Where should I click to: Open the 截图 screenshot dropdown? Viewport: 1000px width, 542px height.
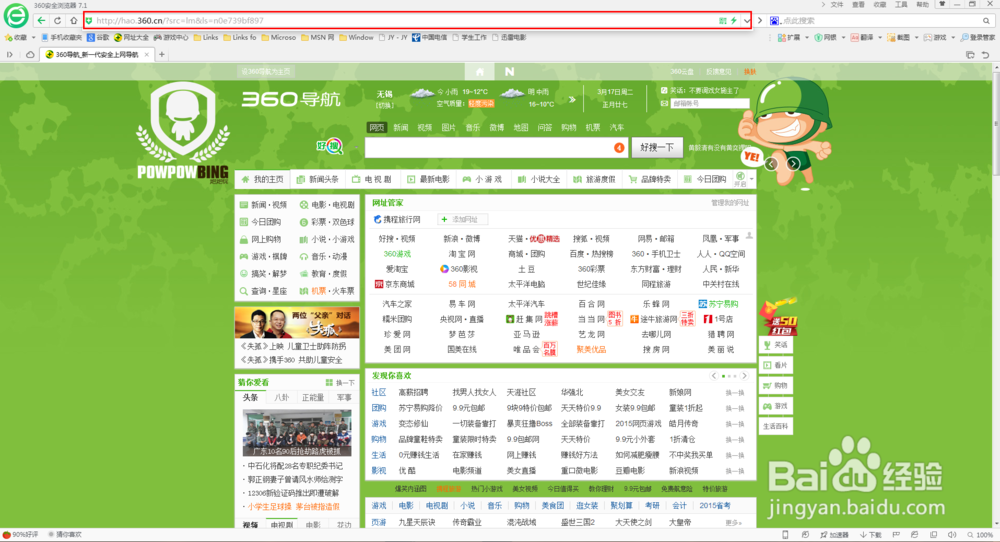916,38
